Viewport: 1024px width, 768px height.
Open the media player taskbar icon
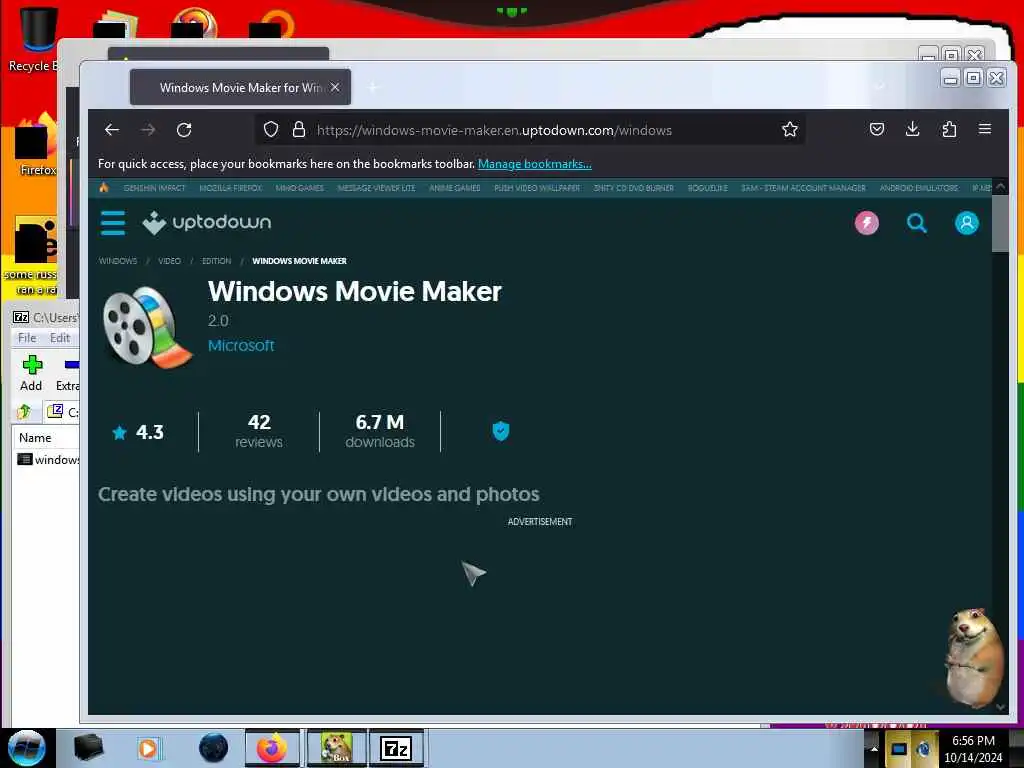(x=148, y=748)
